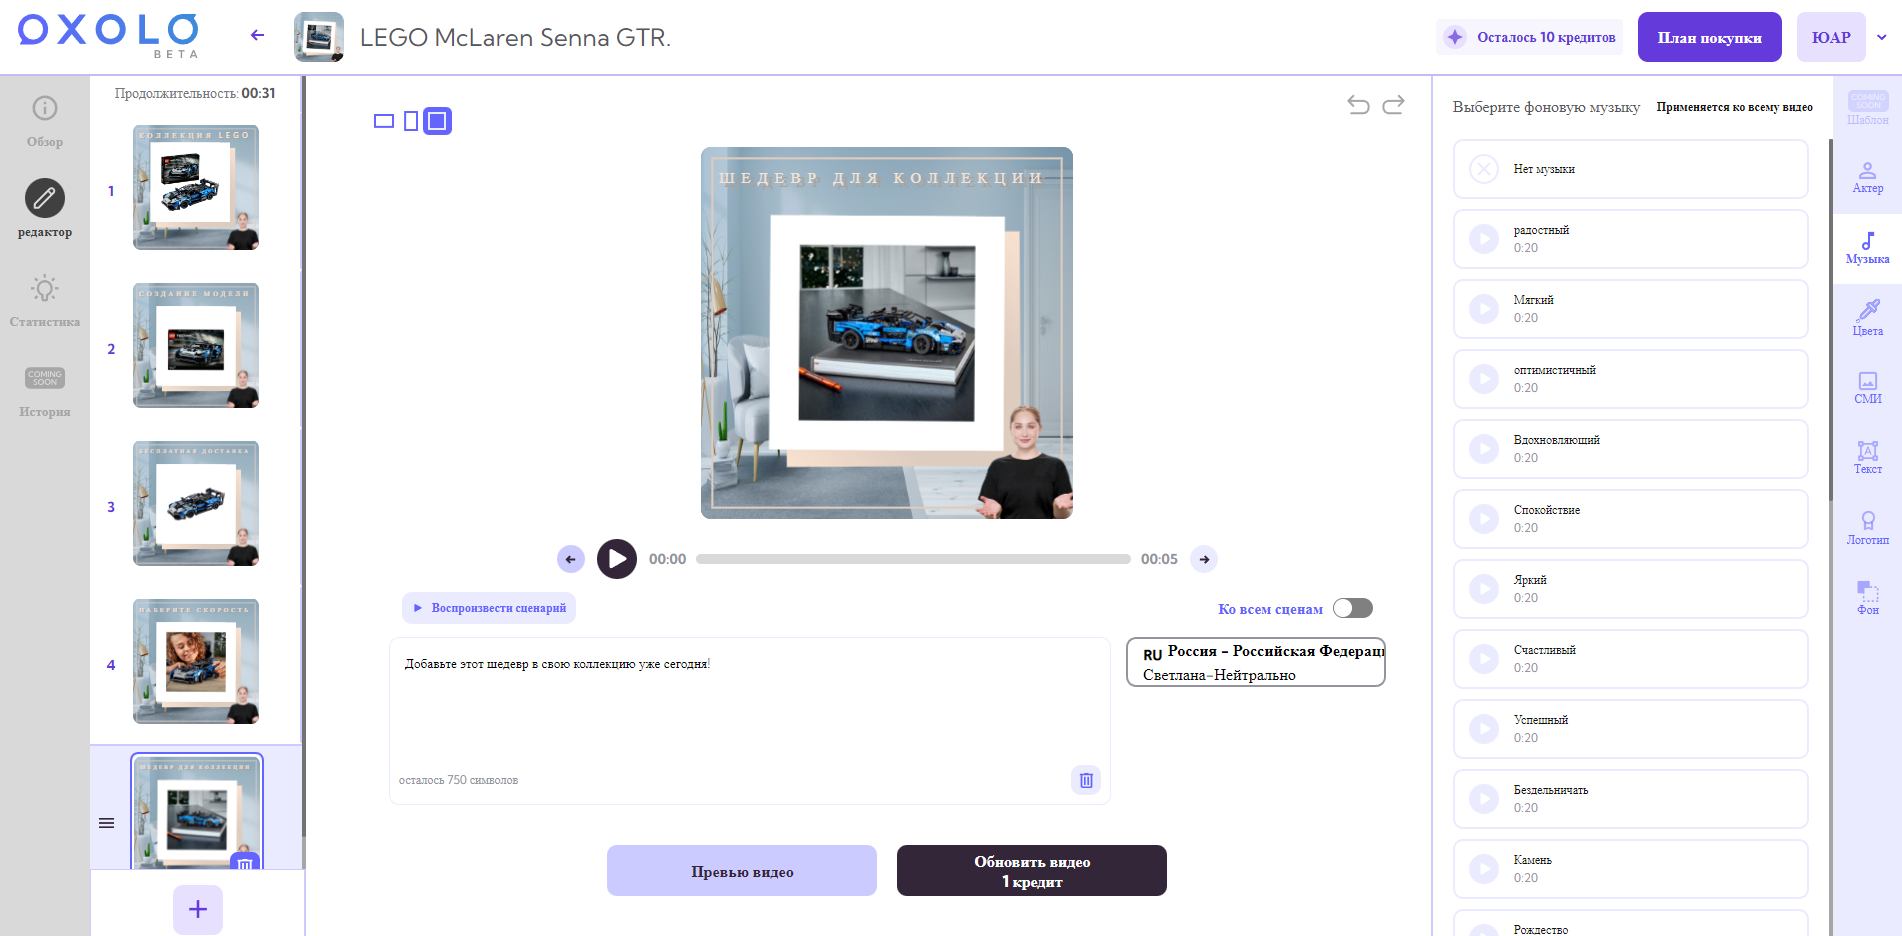This screenshot has width=1902, height=936.
Task: Toggle the Ко всем сценам switch
Action: [1353, 608]
